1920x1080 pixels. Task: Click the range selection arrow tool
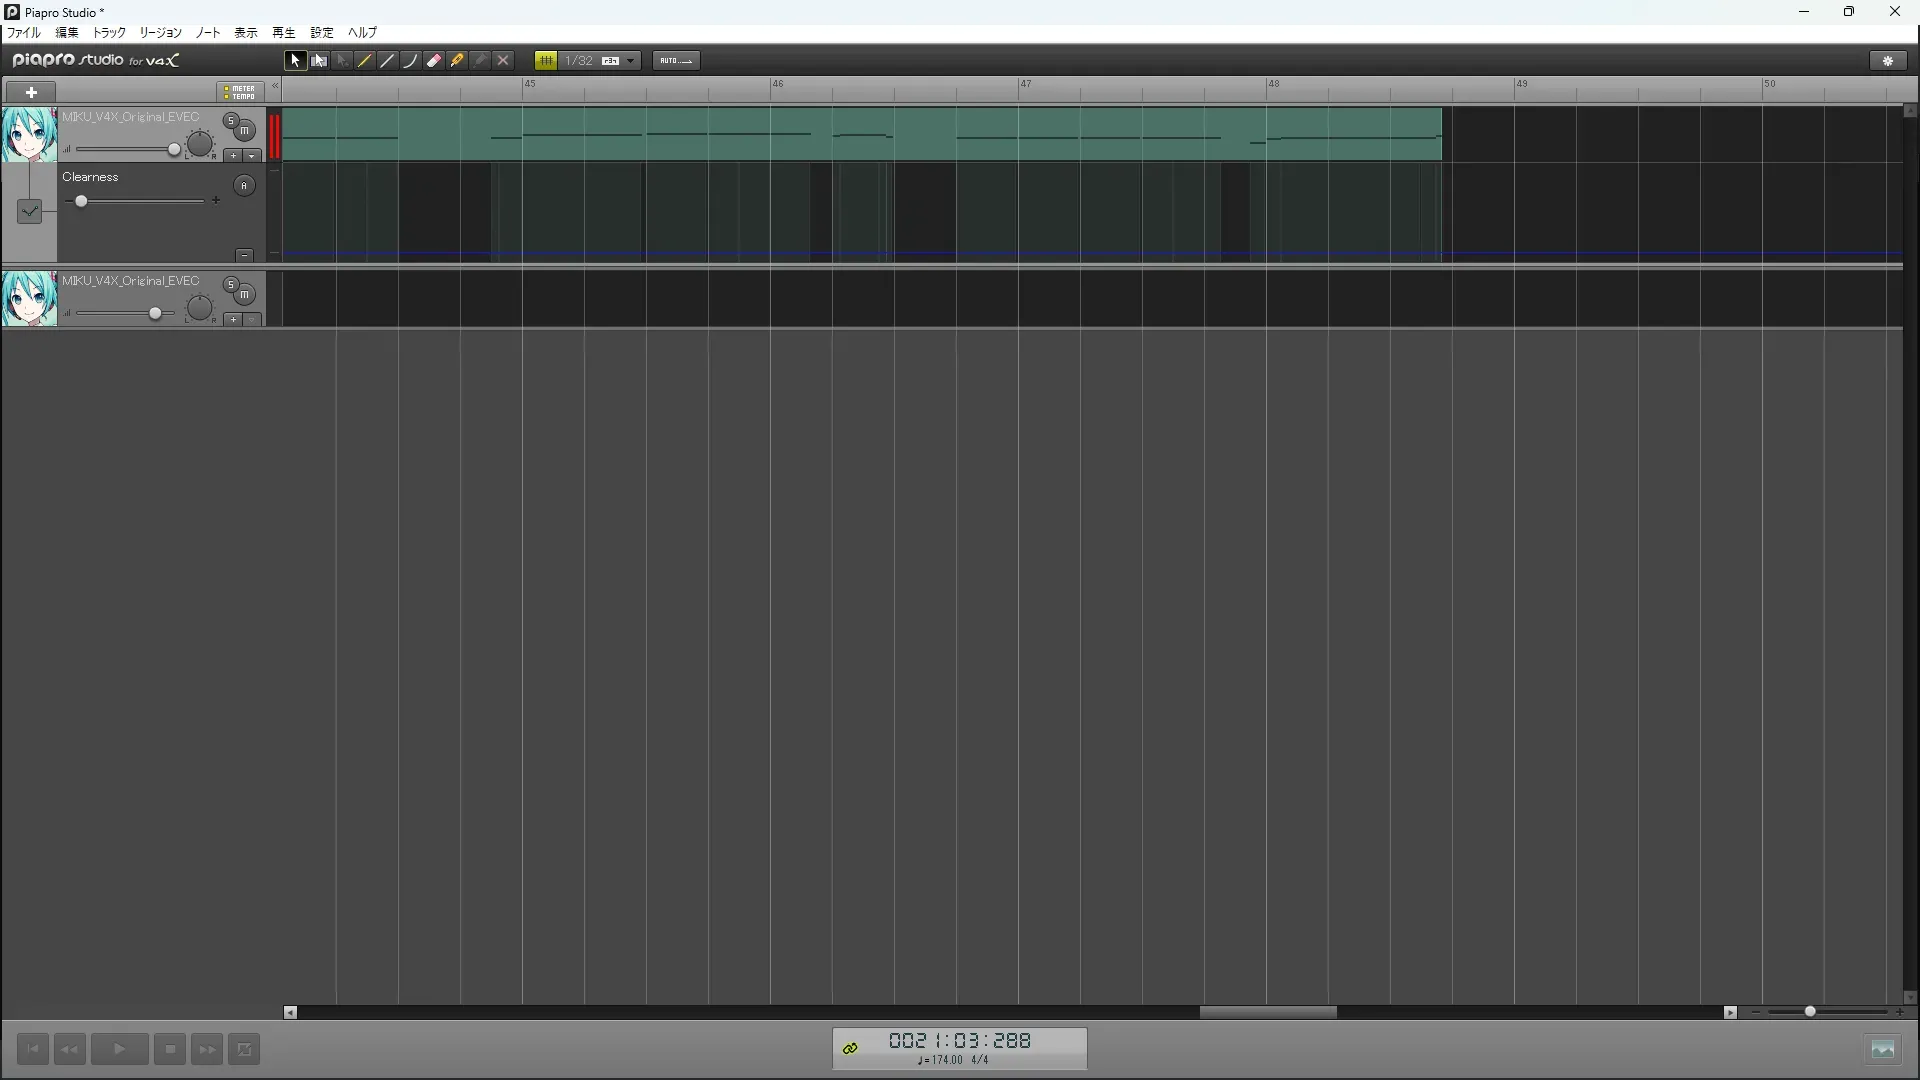pyautogui.click(x=319, y=61)
